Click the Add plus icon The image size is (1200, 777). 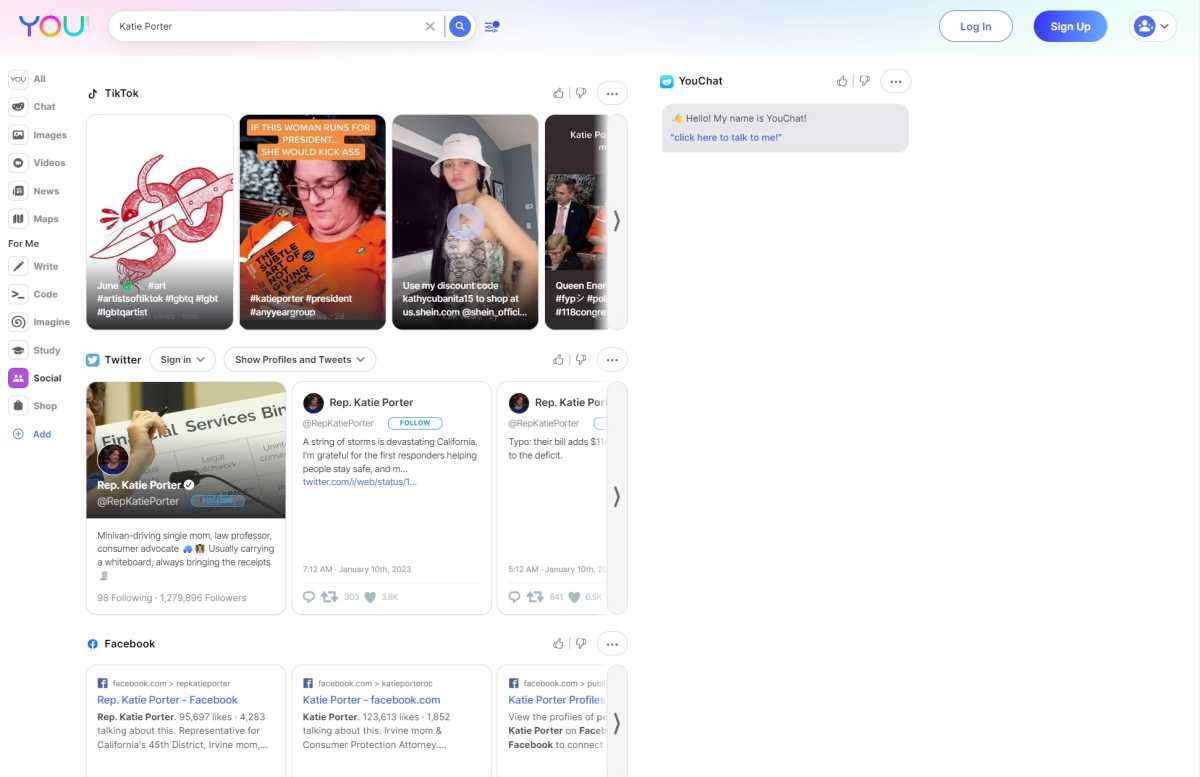pyautogui.click(x=18, y=434)
